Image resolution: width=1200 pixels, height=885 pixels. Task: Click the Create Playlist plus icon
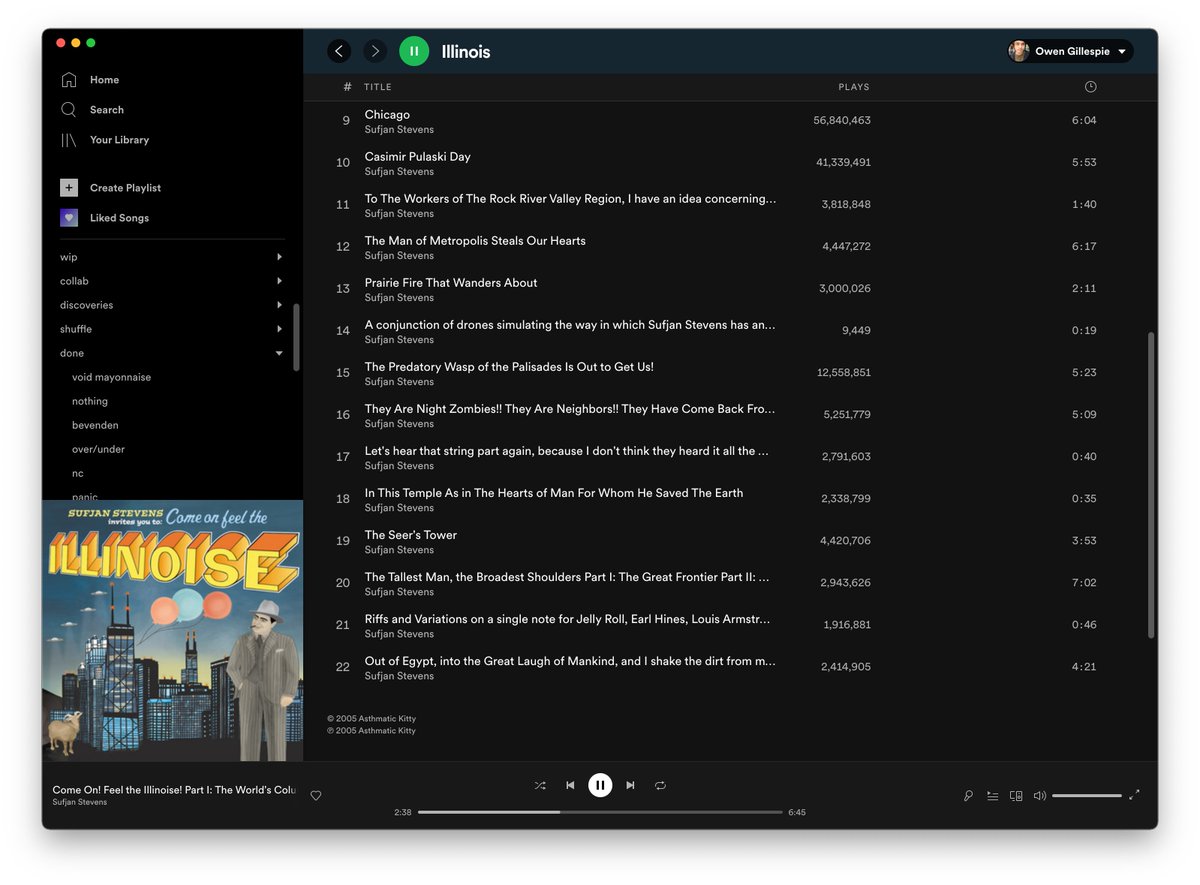[x=69, y=188]
